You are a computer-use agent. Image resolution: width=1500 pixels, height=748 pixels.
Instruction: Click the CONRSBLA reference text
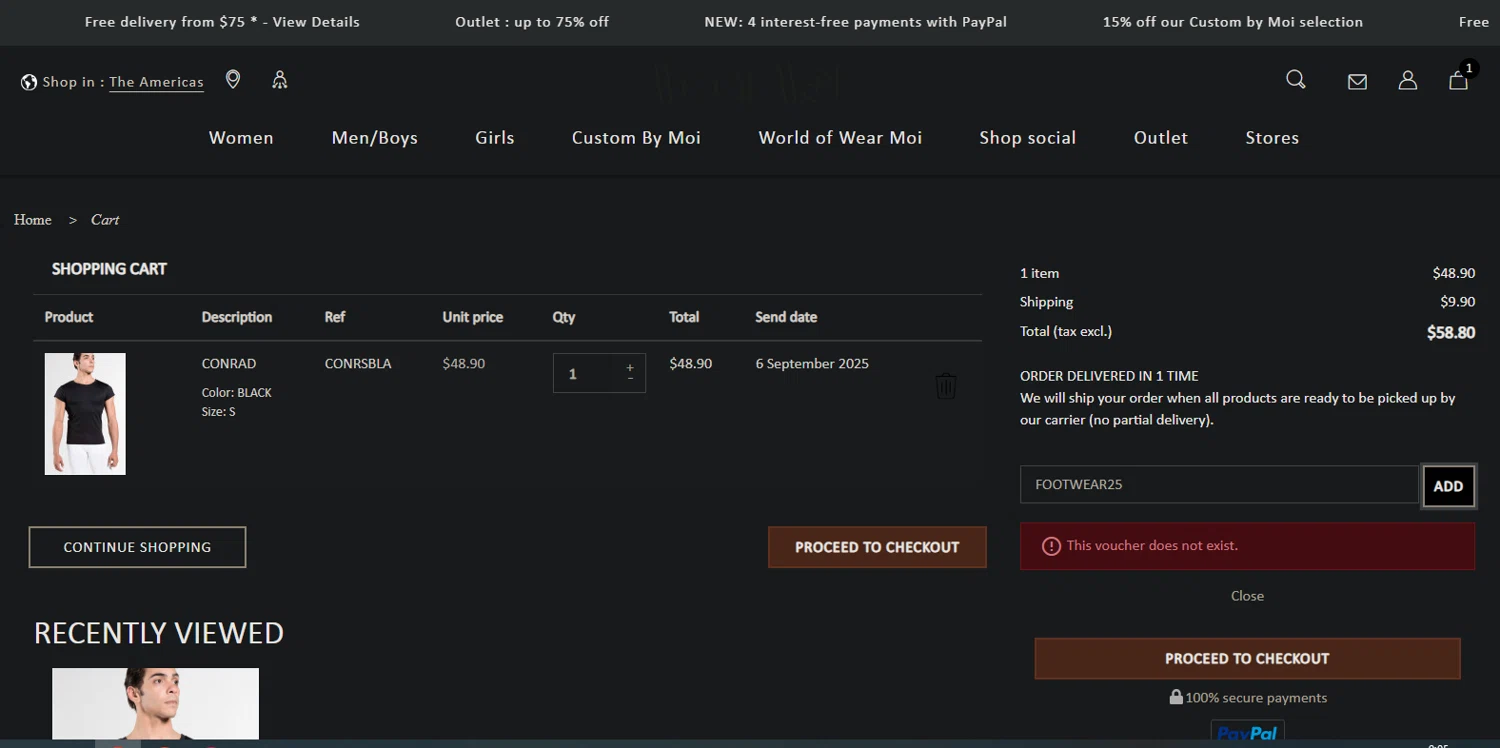tap(358, 364)
